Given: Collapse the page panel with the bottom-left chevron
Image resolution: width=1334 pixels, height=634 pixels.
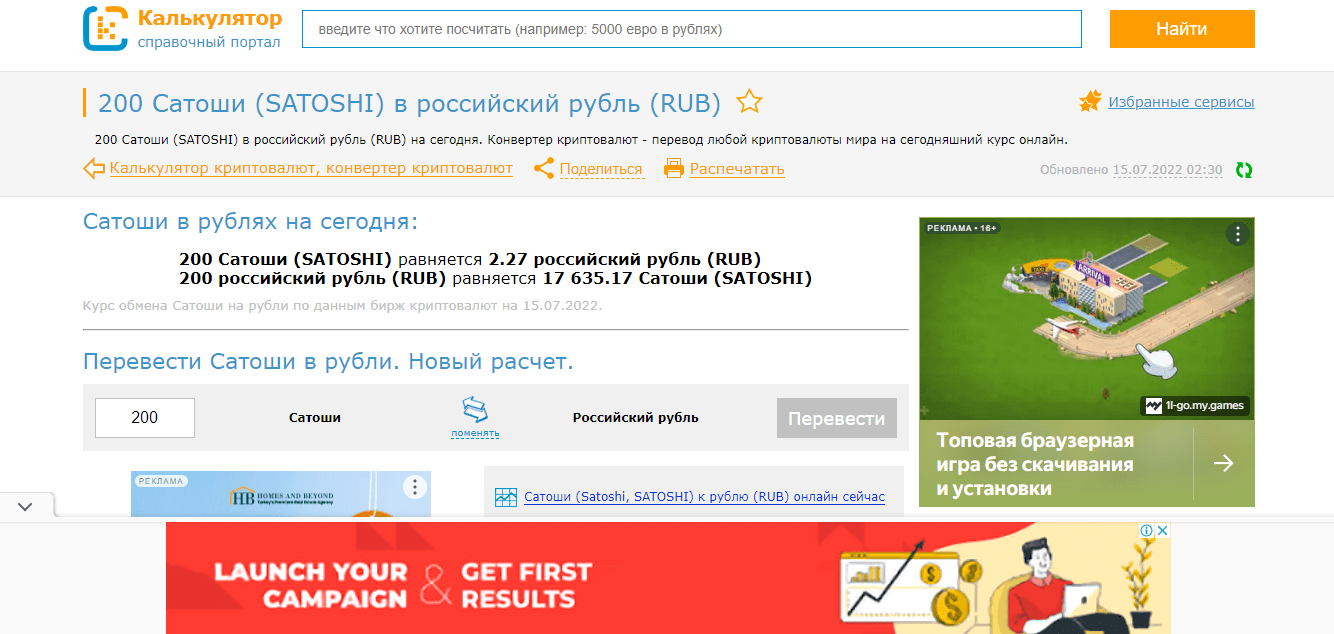Looking at the screenshot, I should (26, 506).
